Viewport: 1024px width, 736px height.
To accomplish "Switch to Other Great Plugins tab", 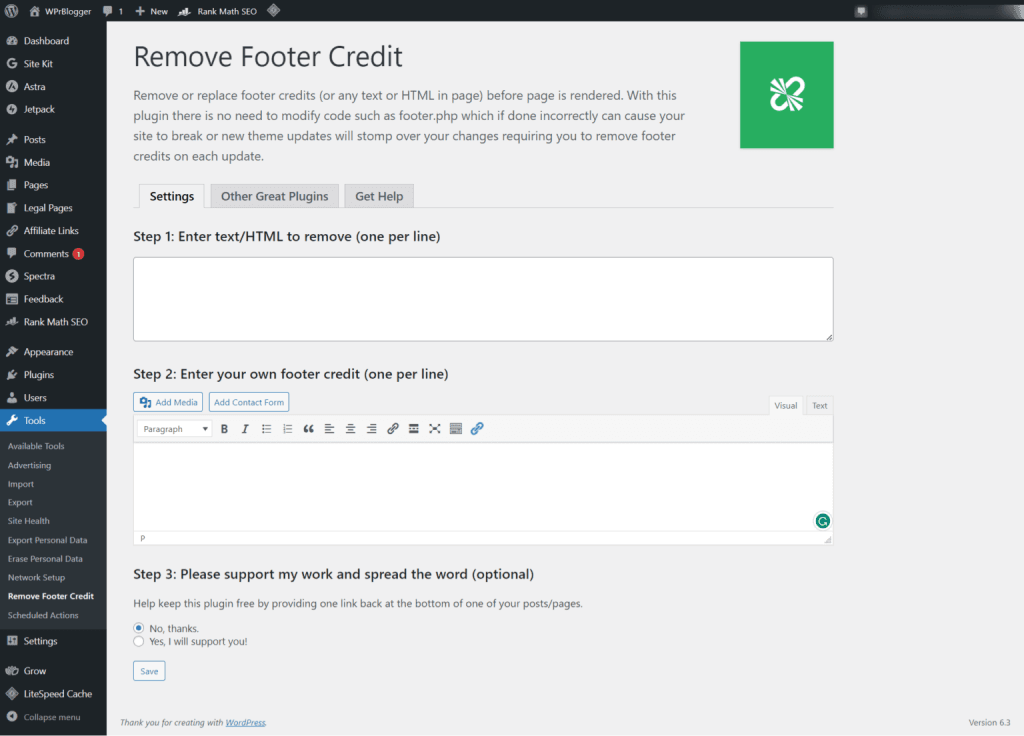I will 274,196.
